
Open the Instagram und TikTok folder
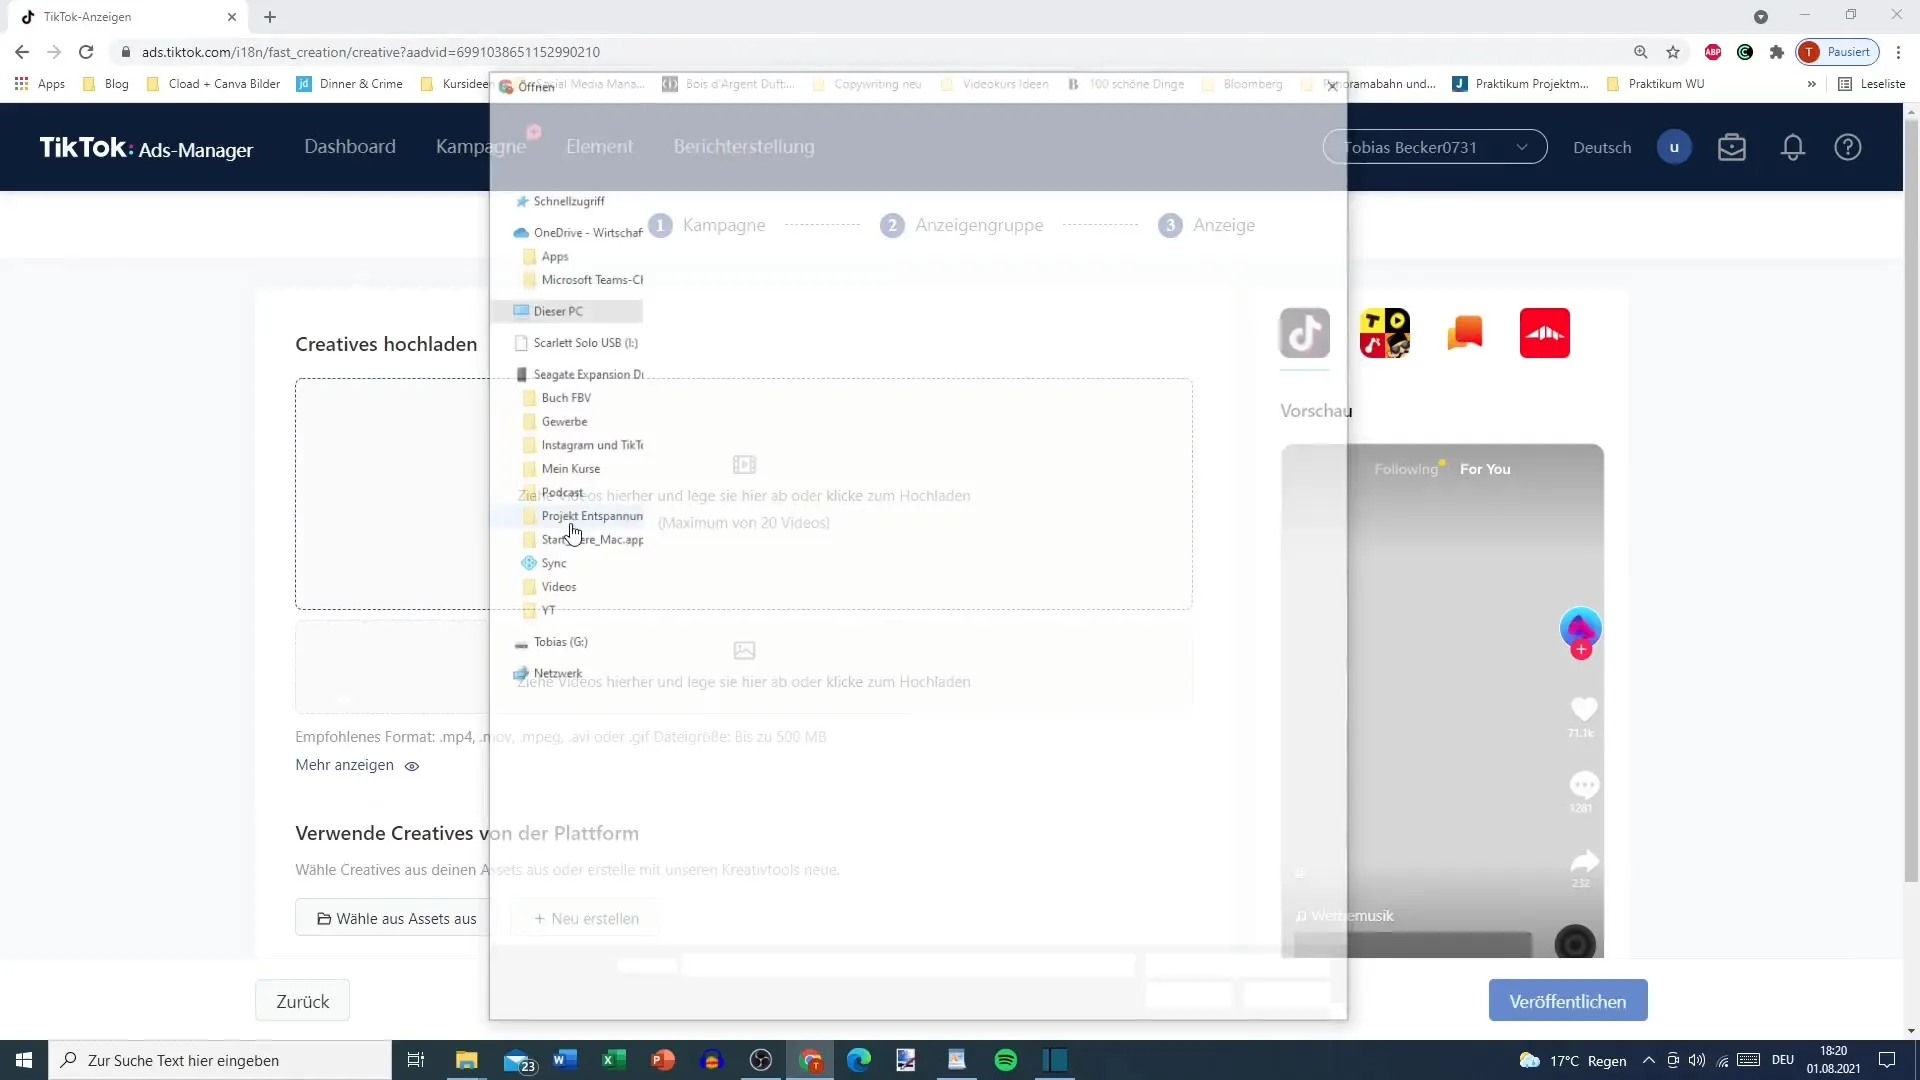(583, 445)
